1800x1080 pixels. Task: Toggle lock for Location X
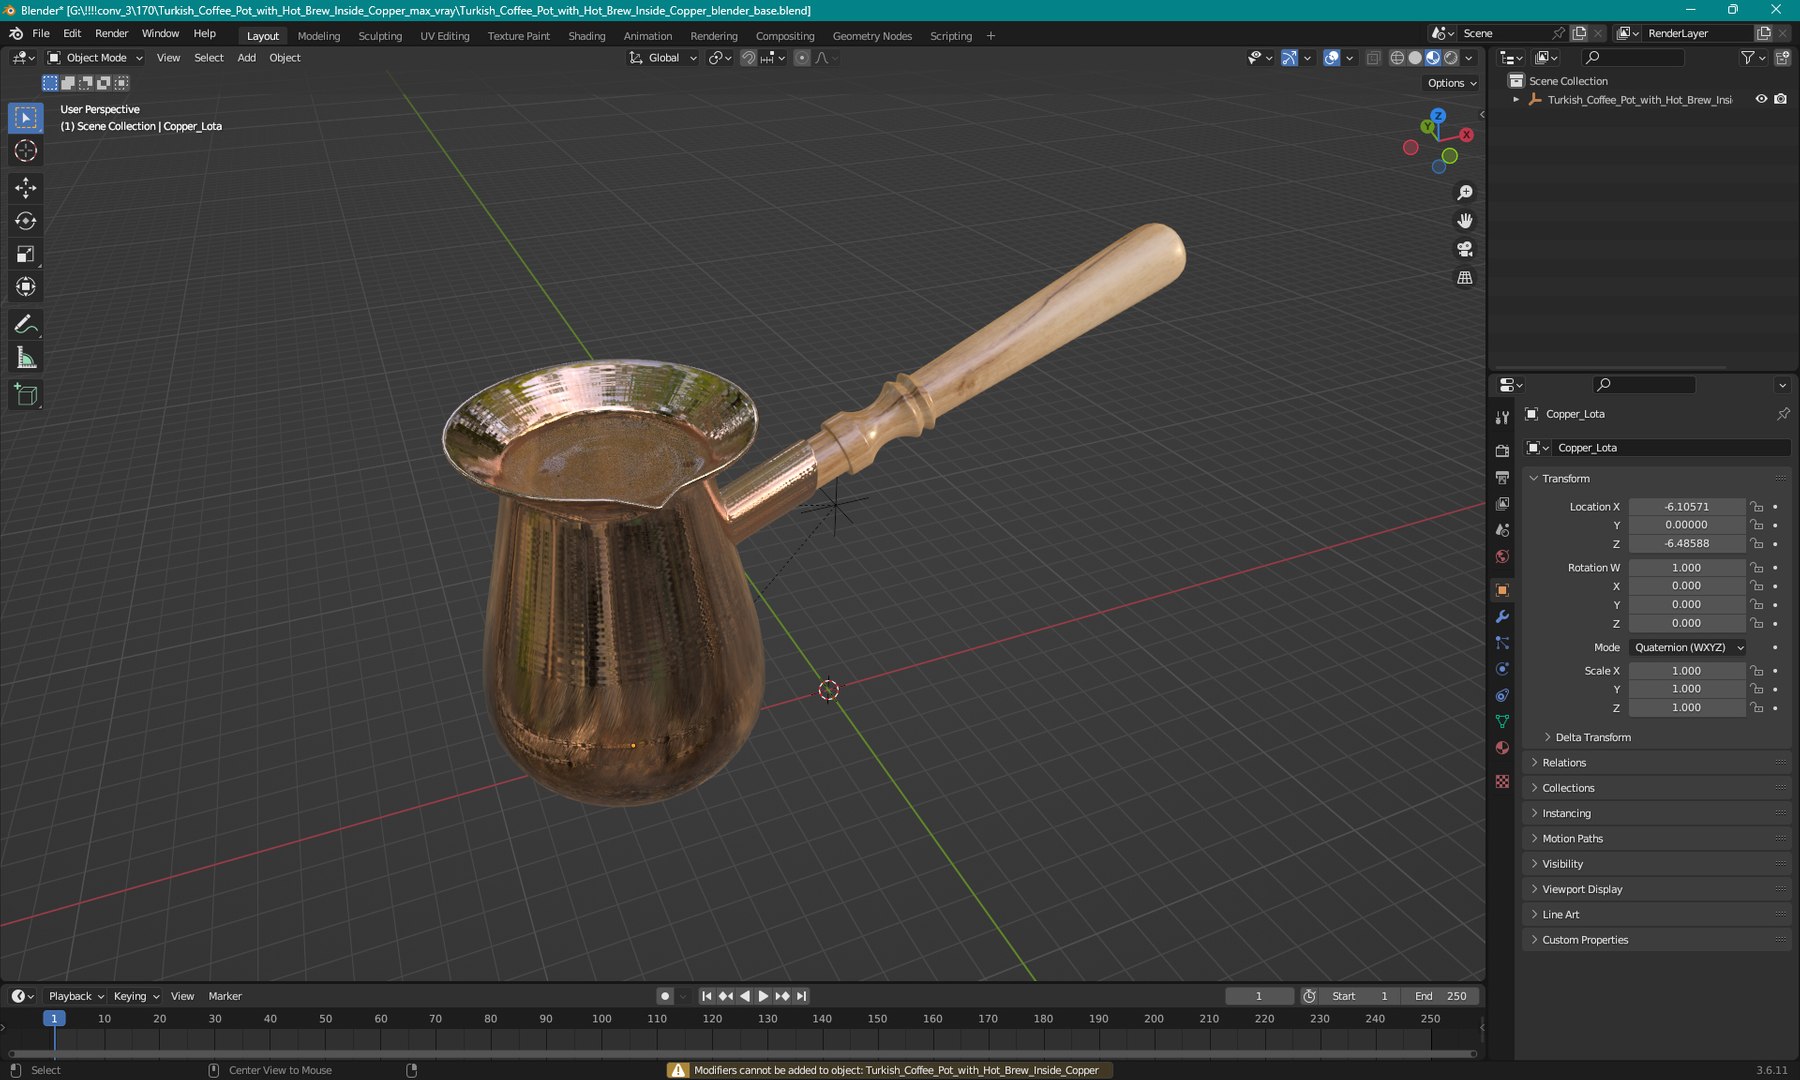[x=1757, y=507]
